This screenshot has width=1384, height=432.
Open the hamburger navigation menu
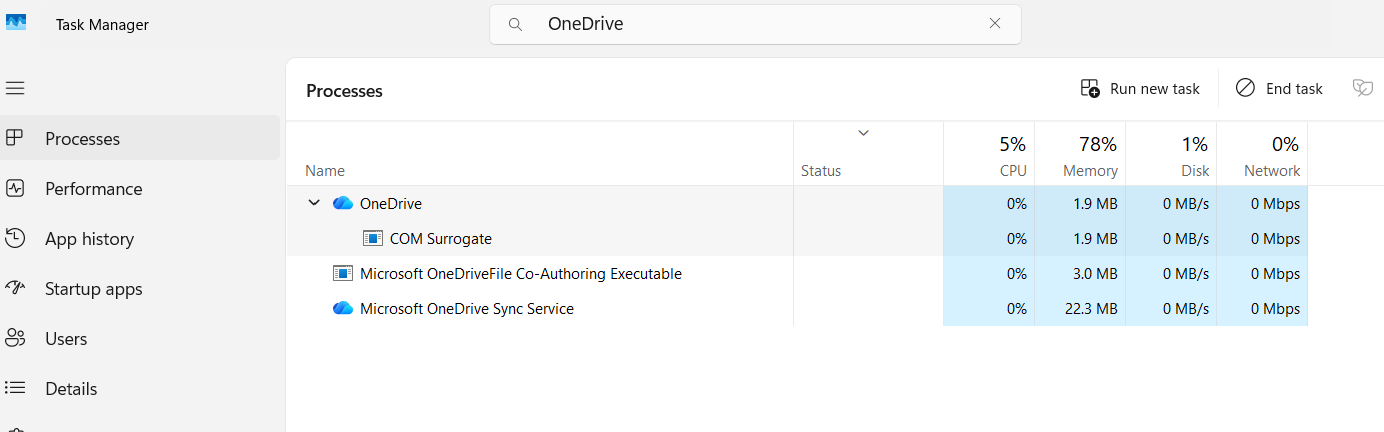click(15, 88)
